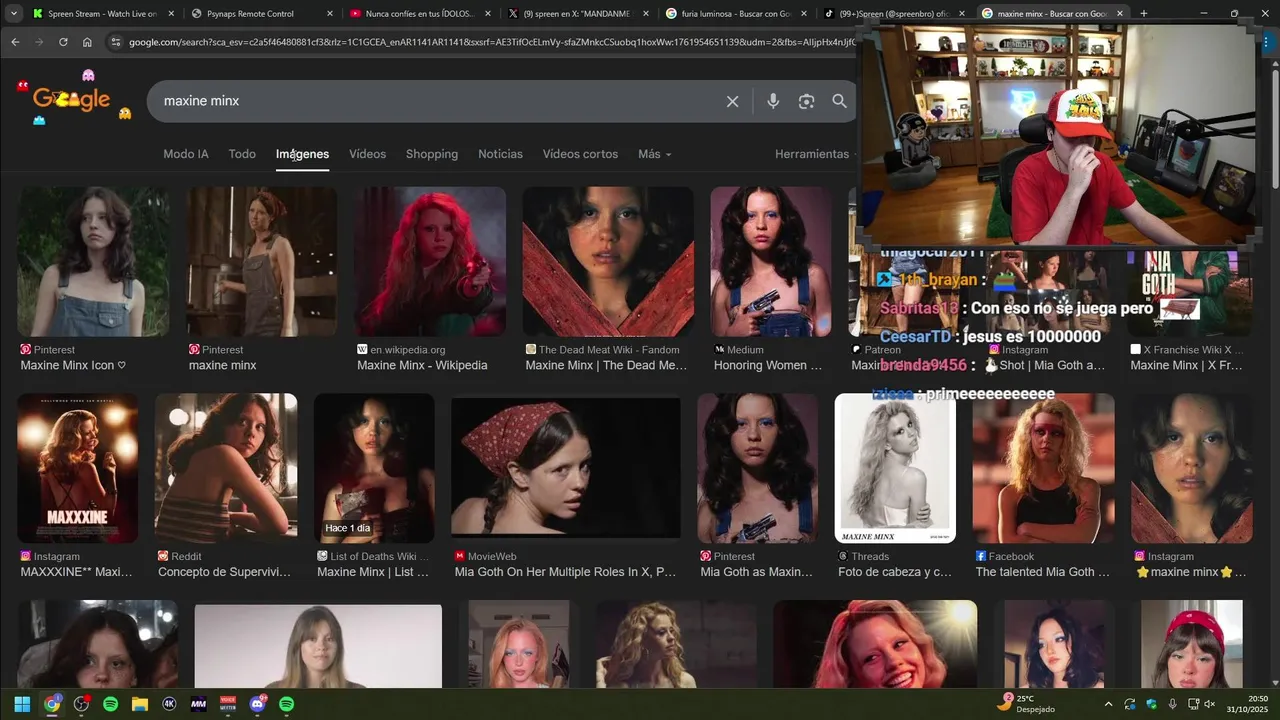Submit search with the magnifier icon
This screenshot has width=1280, height=720.
coord(839,101)
